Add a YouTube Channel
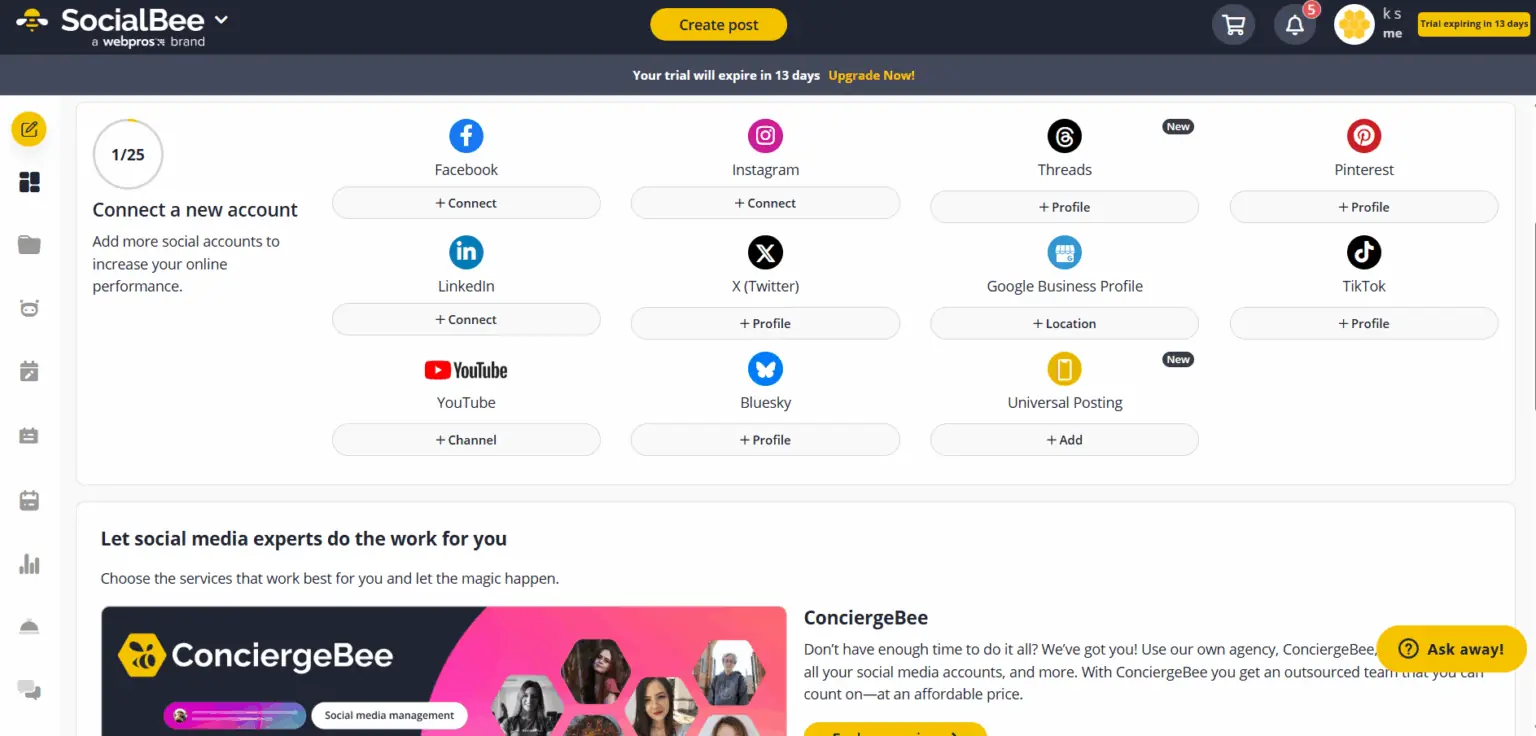Screen dimensions: 1536x736 coord(466,440)
